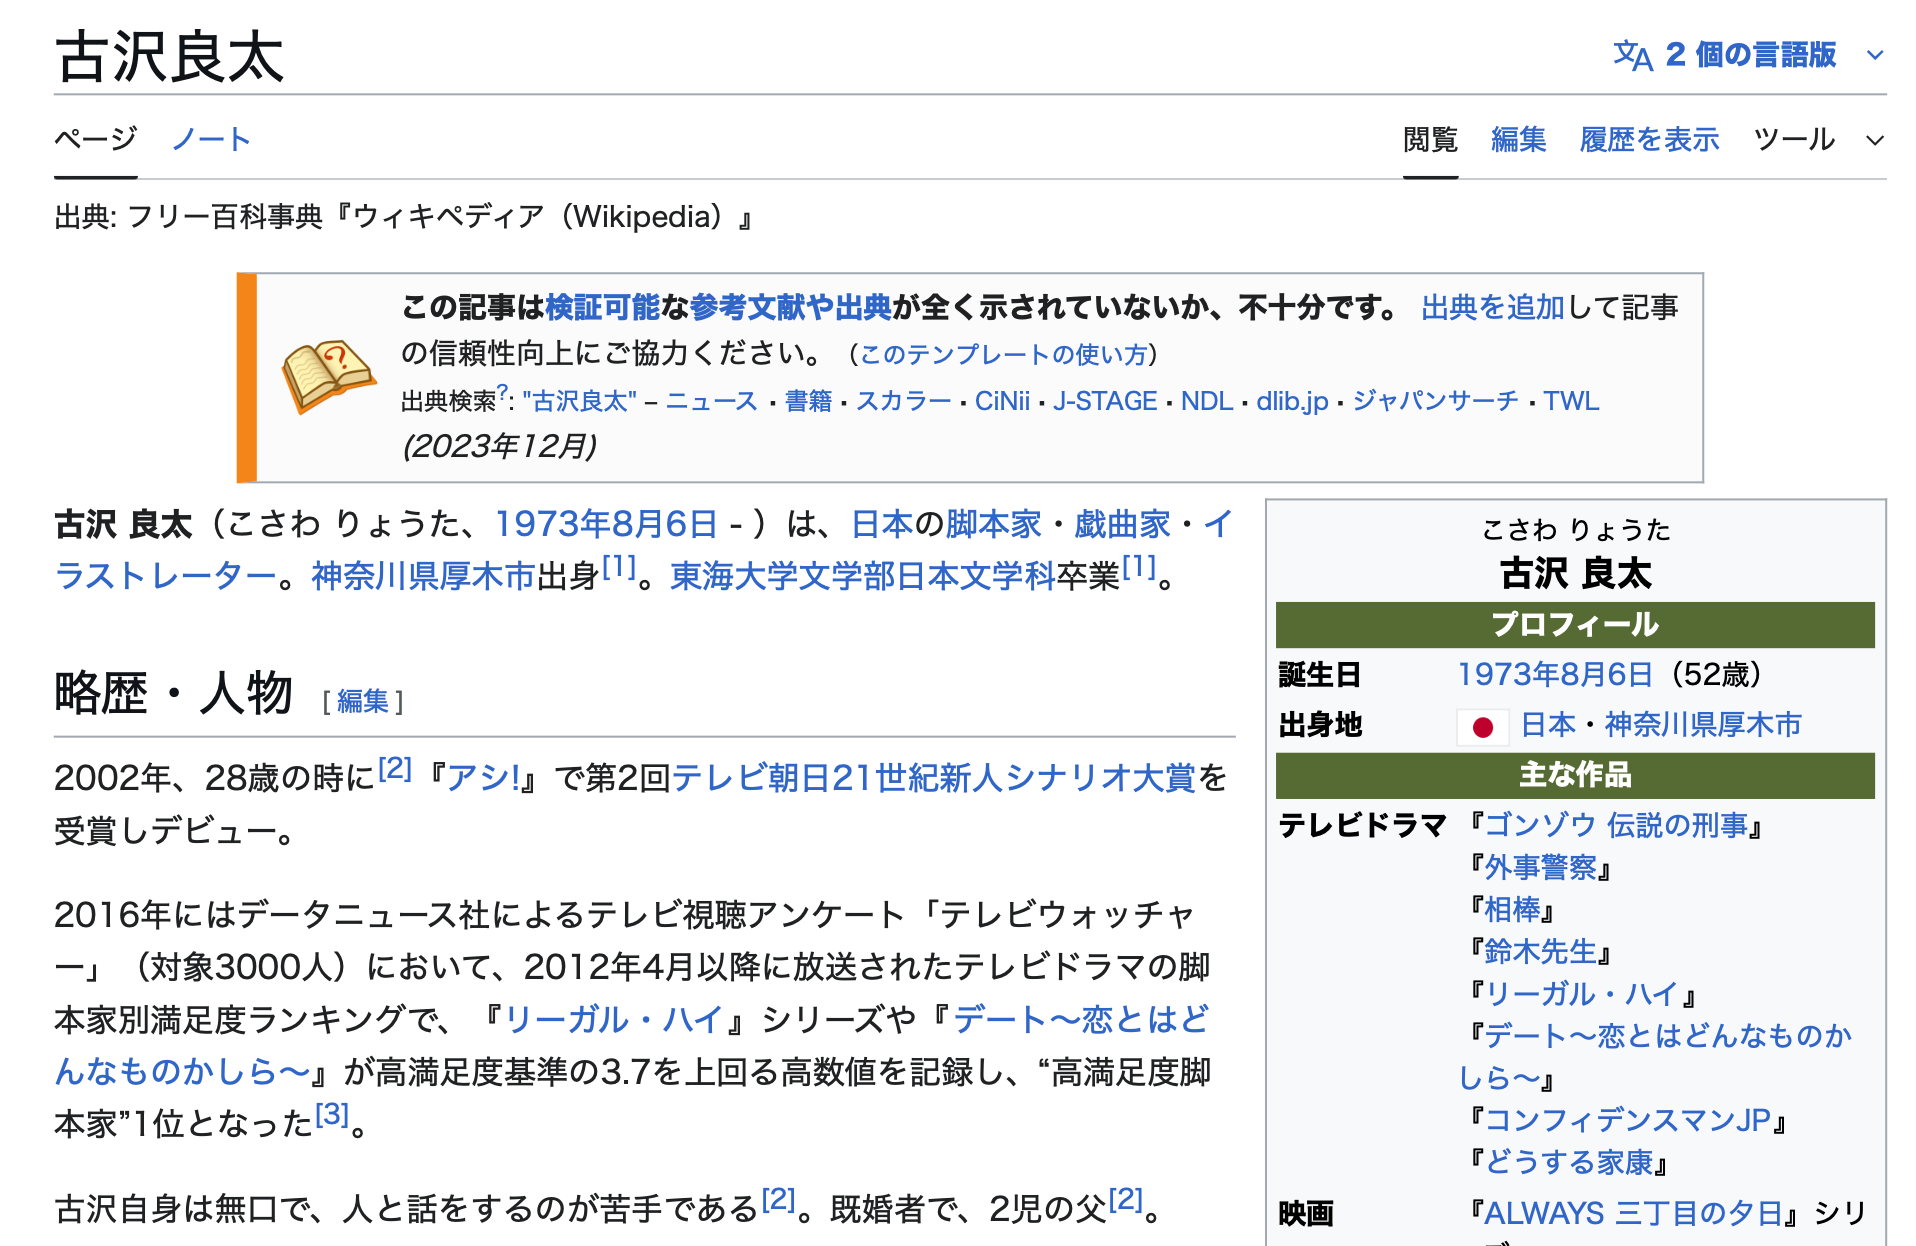Open the 履歴を表示 tab
Screen dimensions: 1916x1246
coord(1649,140)
